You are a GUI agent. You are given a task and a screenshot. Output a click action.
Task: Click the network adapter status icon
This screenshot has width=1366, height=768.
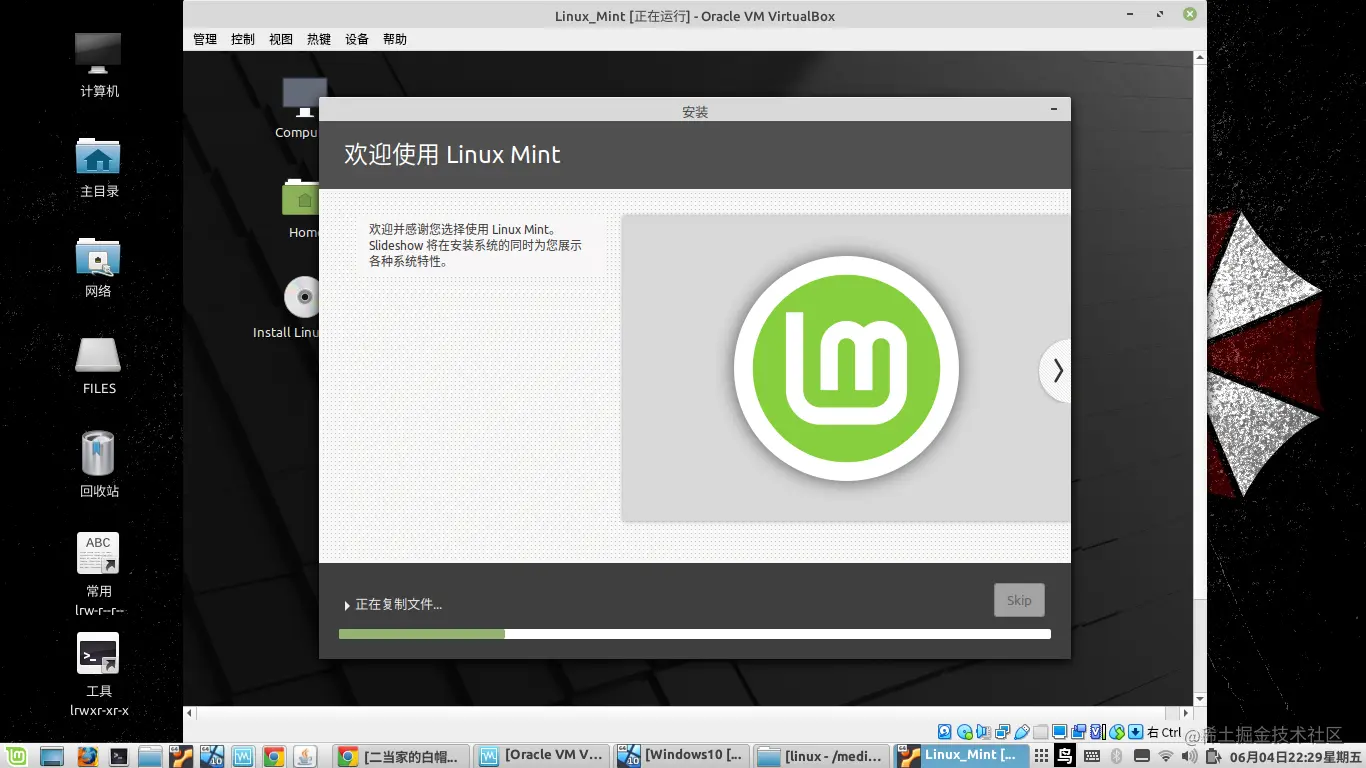click(x=1002, y=732)
